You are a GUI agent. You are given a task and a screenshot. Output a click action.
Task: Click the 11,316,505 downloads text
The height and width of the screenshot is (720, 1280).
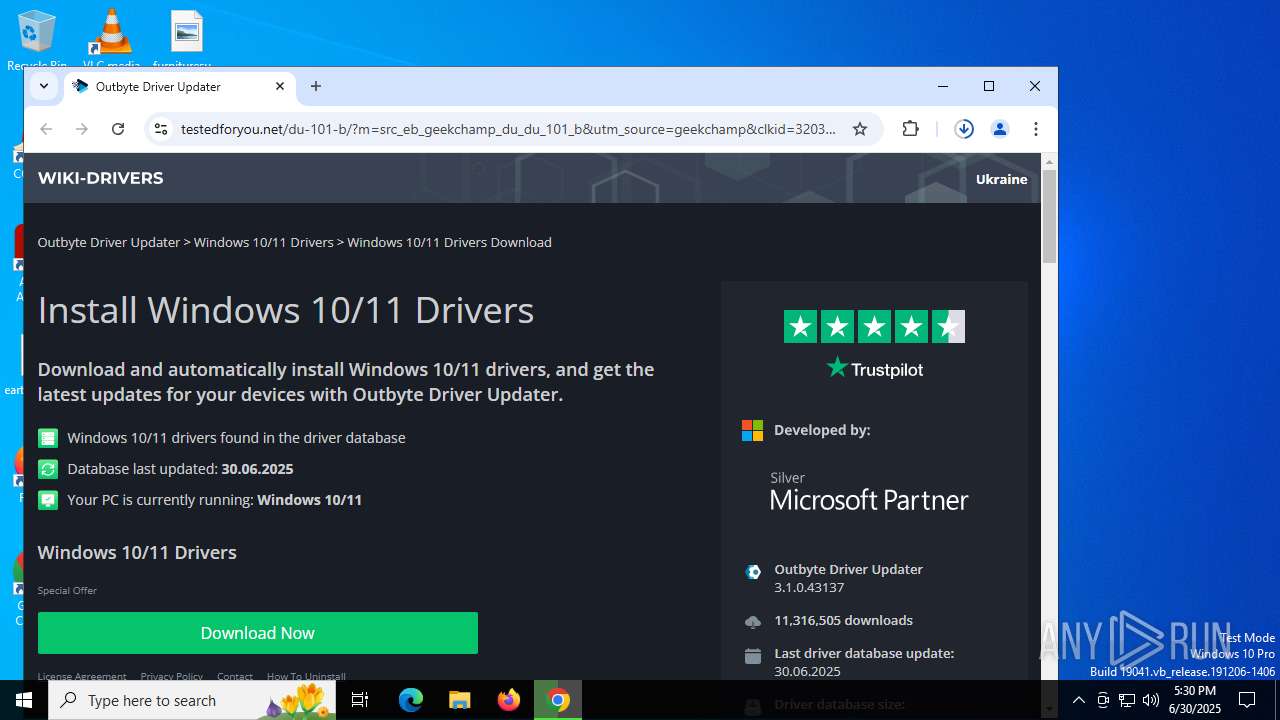coord(843,620)
